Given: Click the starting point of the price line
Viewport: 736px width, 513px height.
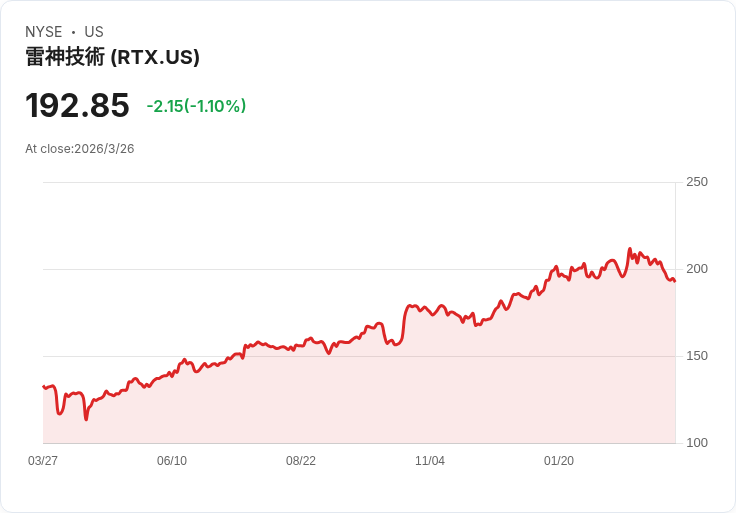Looking at the screenshot, I should tap(43, 386).
